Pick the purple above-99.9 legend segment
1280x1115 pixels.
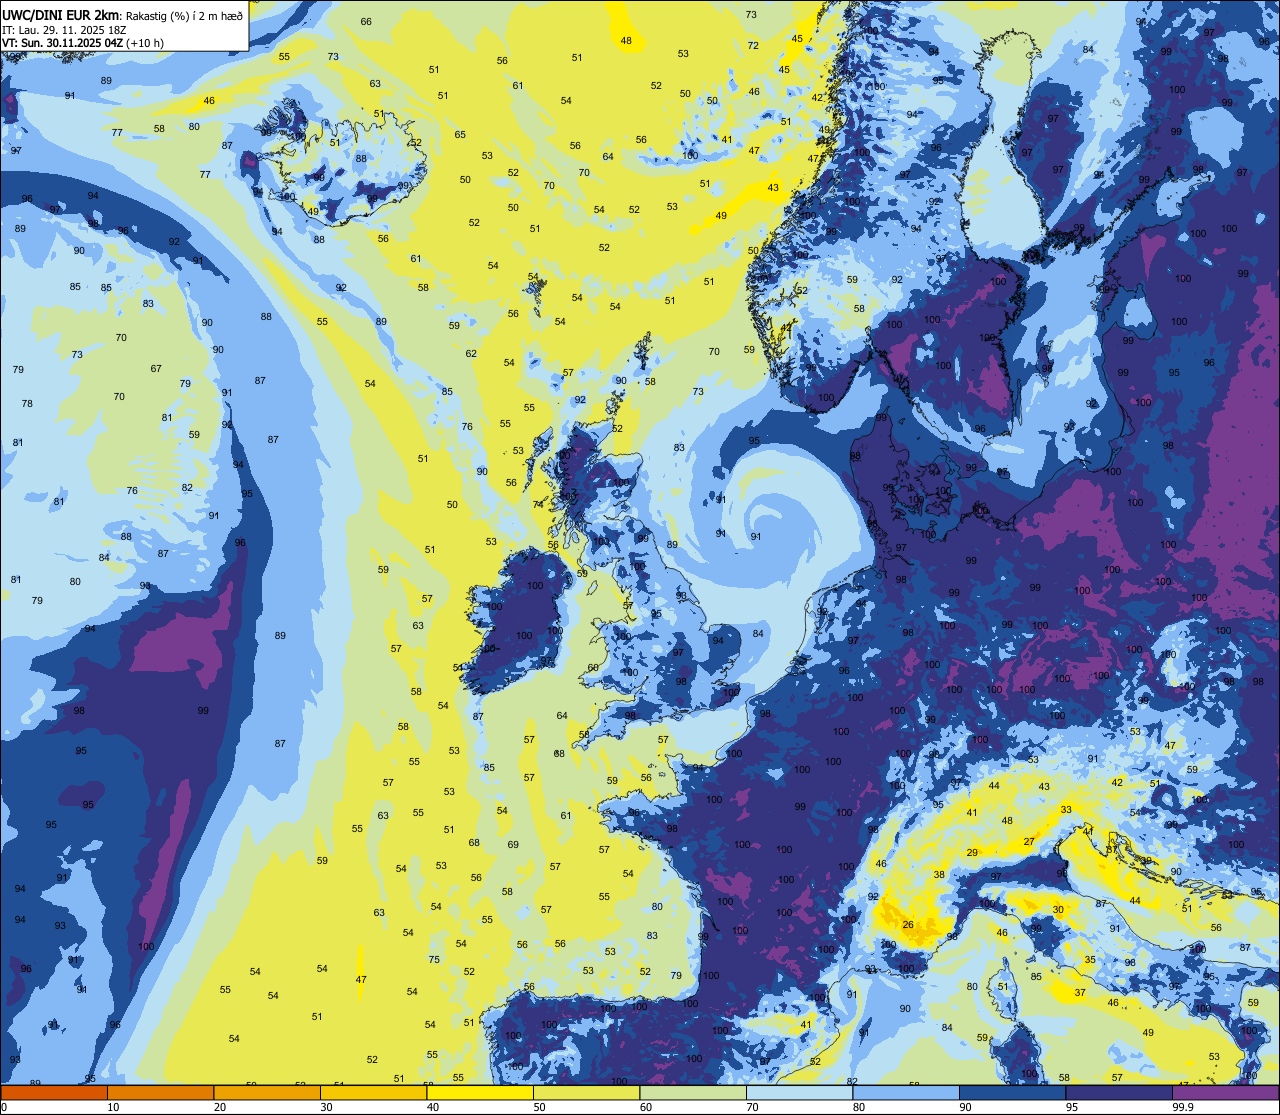point(1225,1092)
